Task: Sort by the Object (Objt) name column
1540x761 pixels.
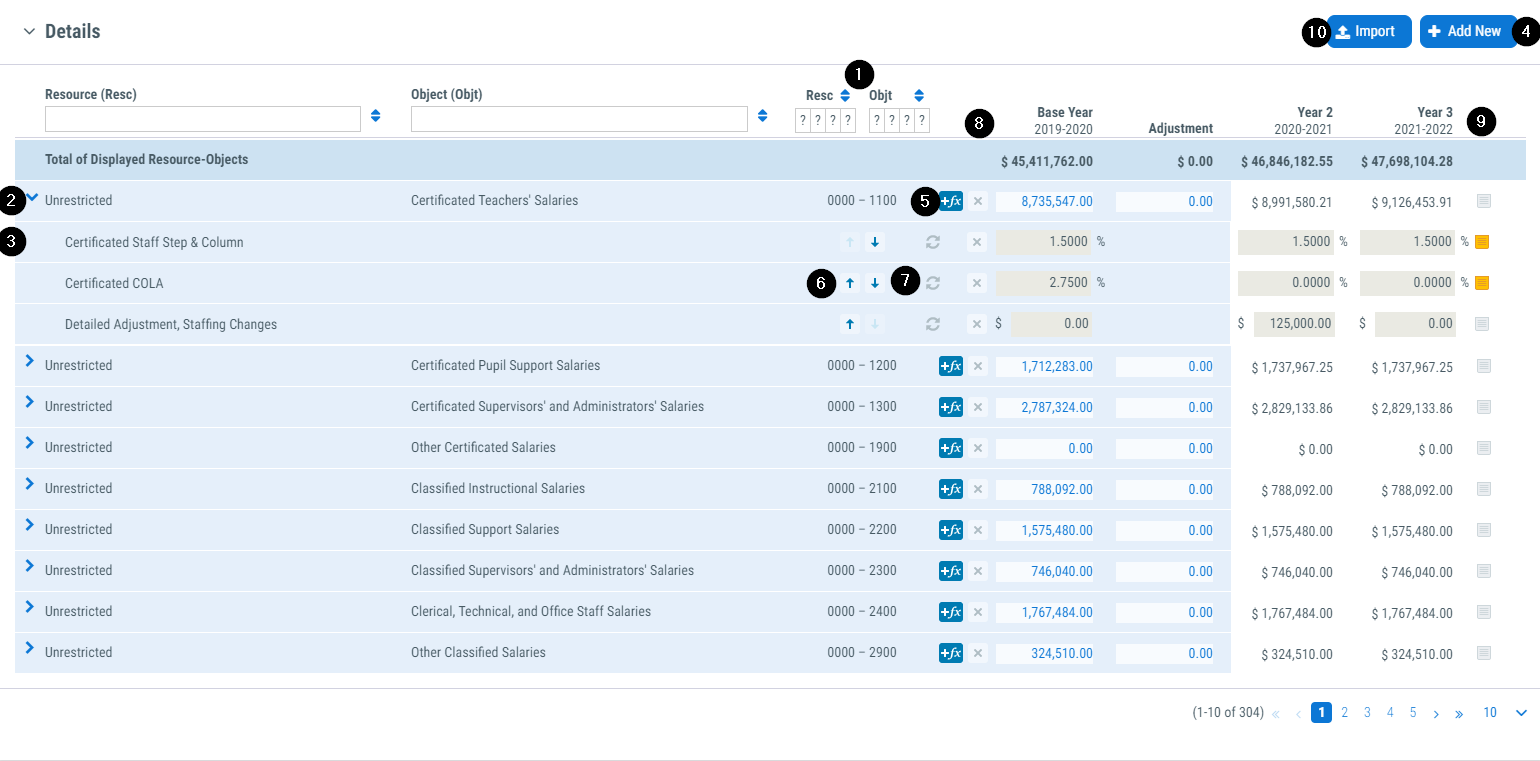Action: pos(763,115)
